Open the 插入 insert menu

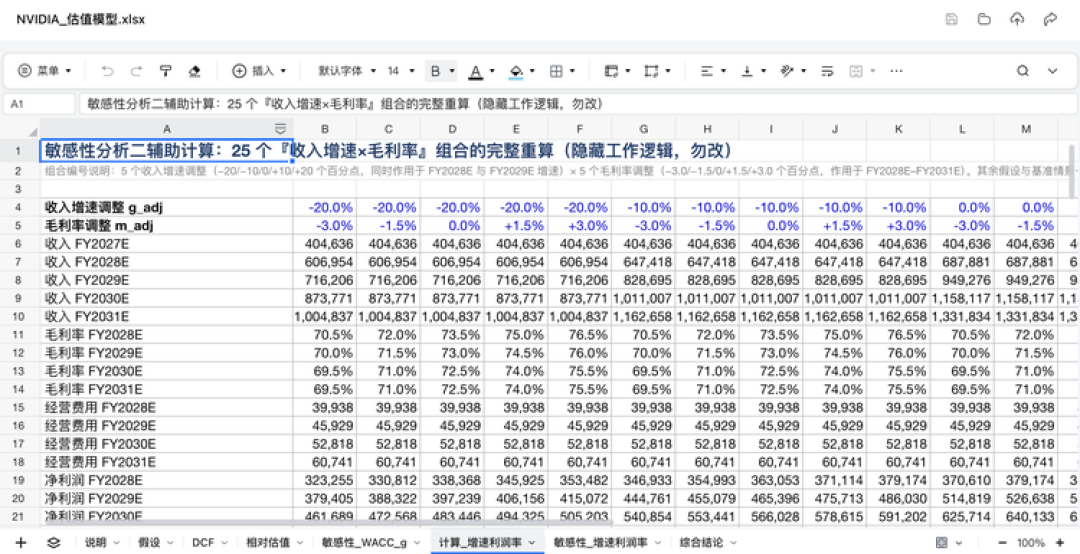click(259, 71)
